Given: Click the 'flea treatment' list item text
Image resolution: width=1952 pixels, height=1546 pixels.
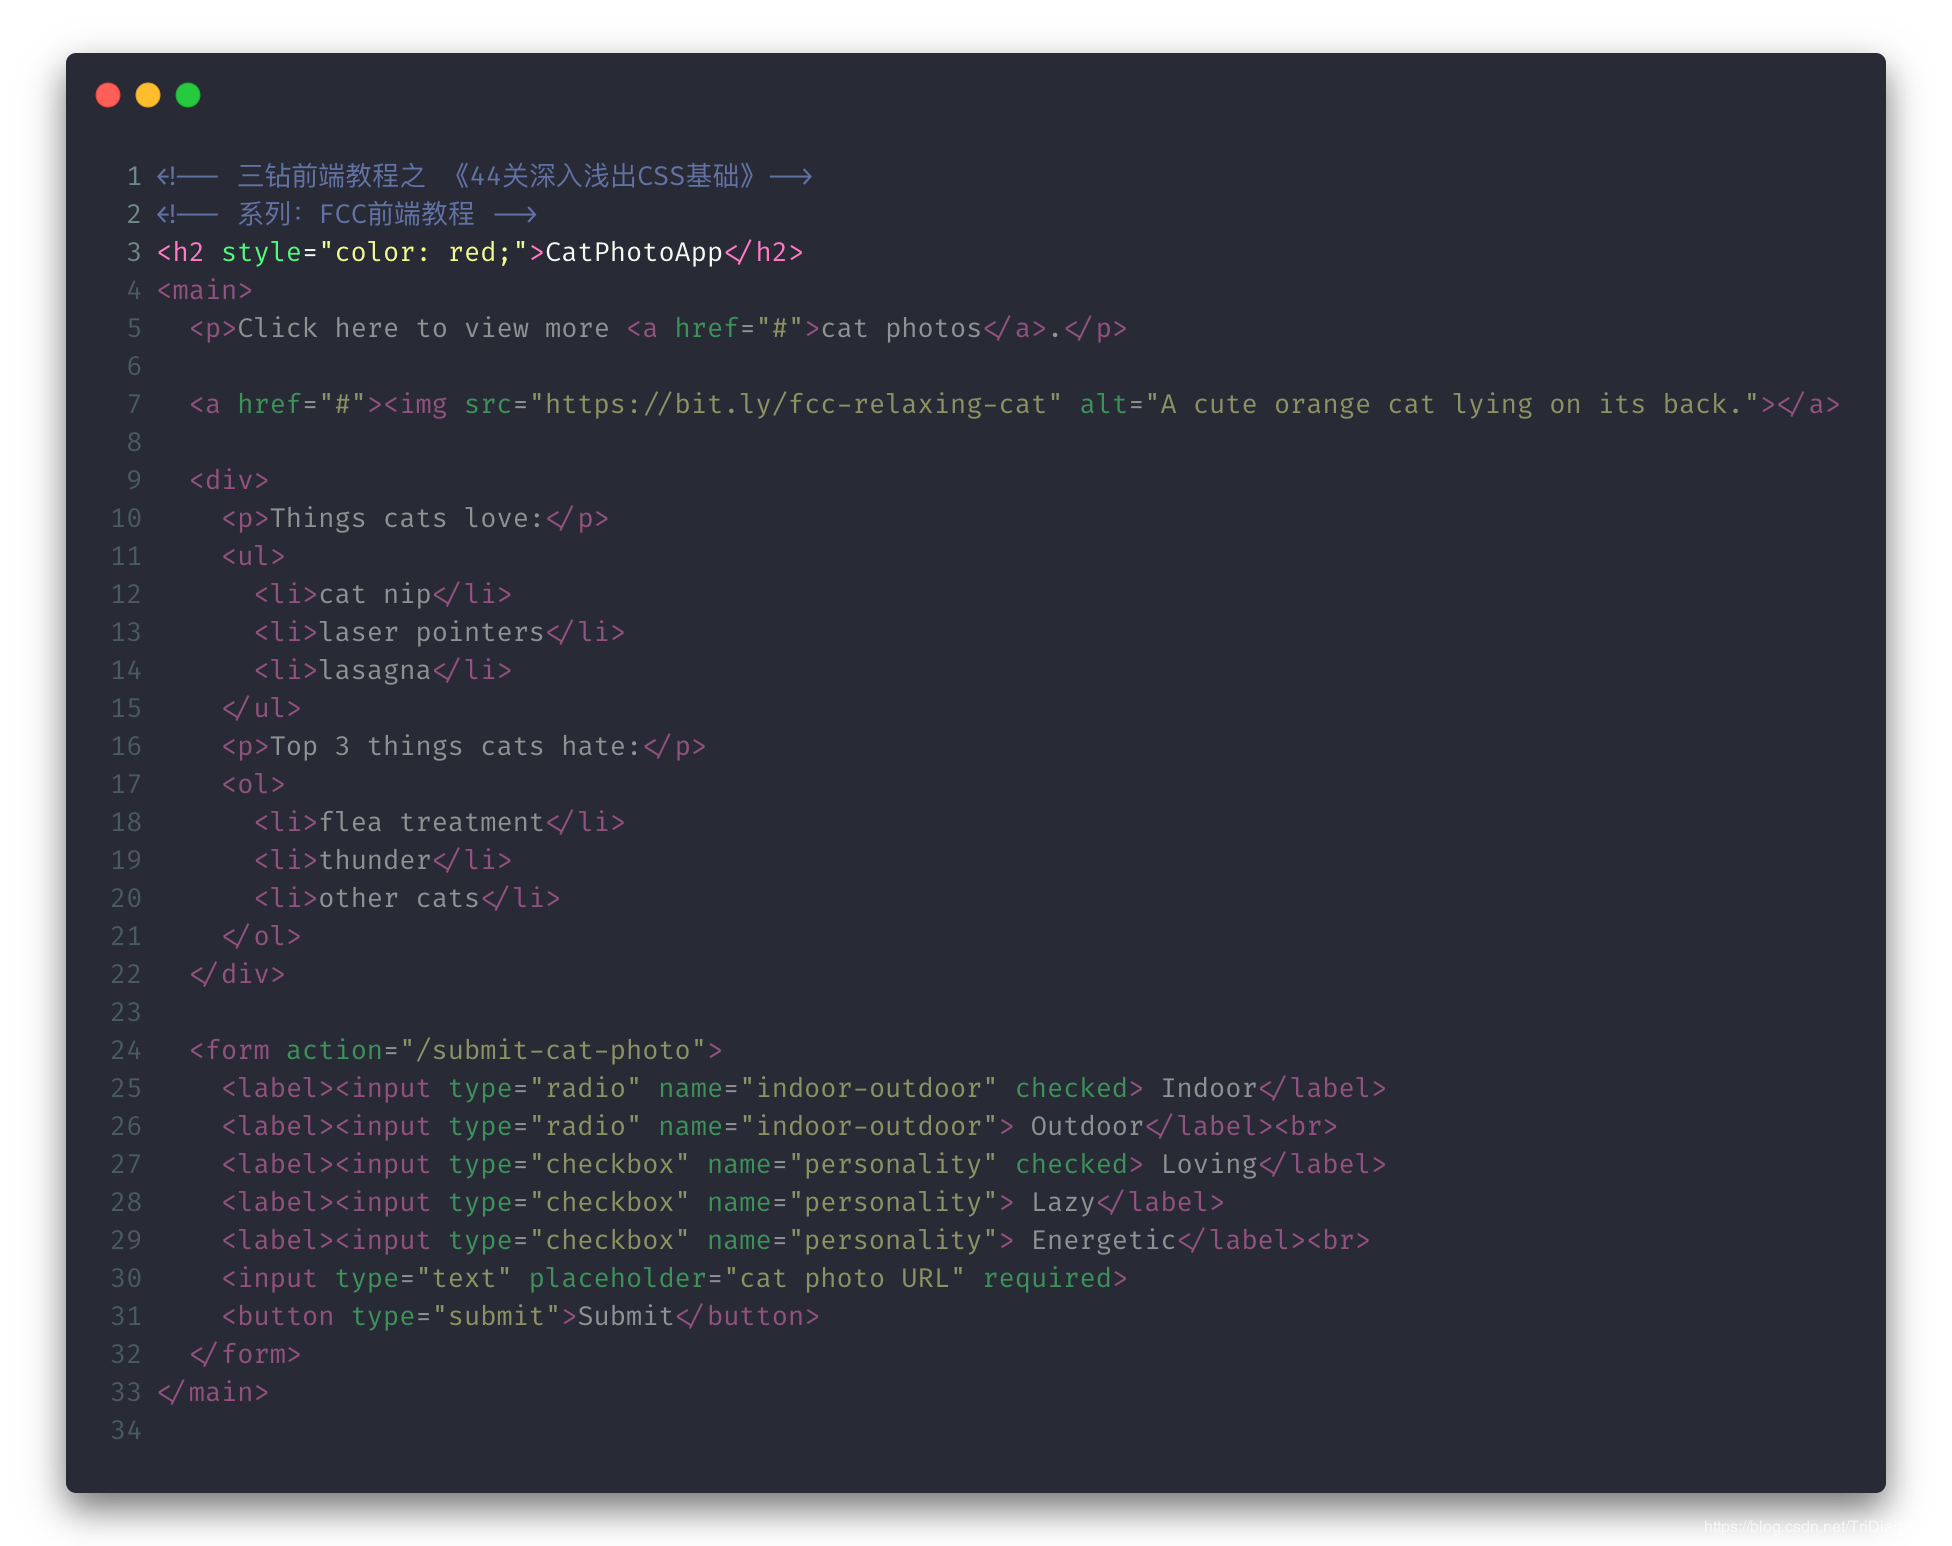Looking at the screenshot, I should click(431, 822).
